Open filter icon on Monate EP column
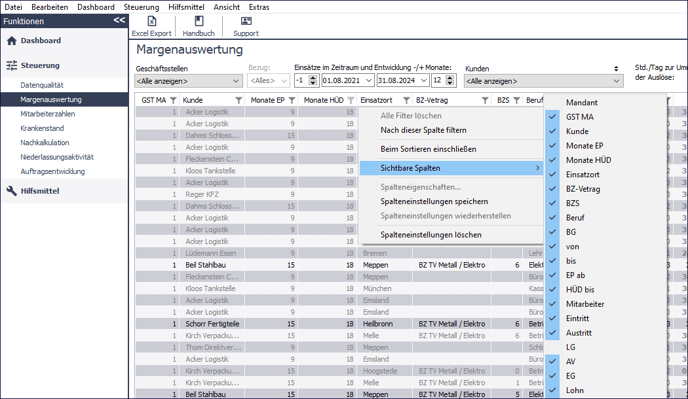The width and height of the screenshot is (688, 399). click(292, 101)
